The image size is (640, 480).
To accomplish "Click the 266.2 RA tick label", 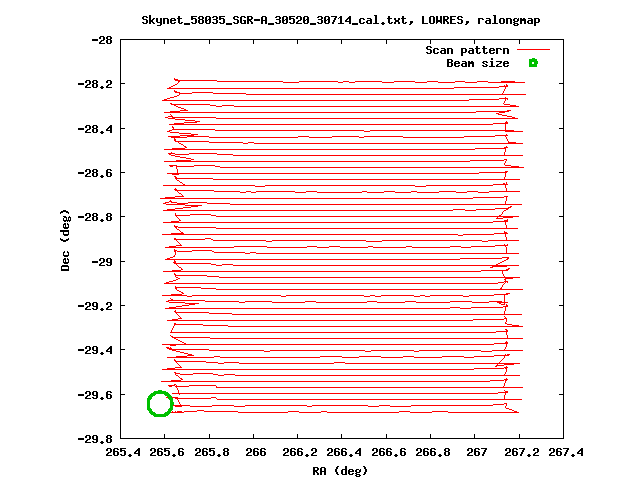I will pos(300,452).
